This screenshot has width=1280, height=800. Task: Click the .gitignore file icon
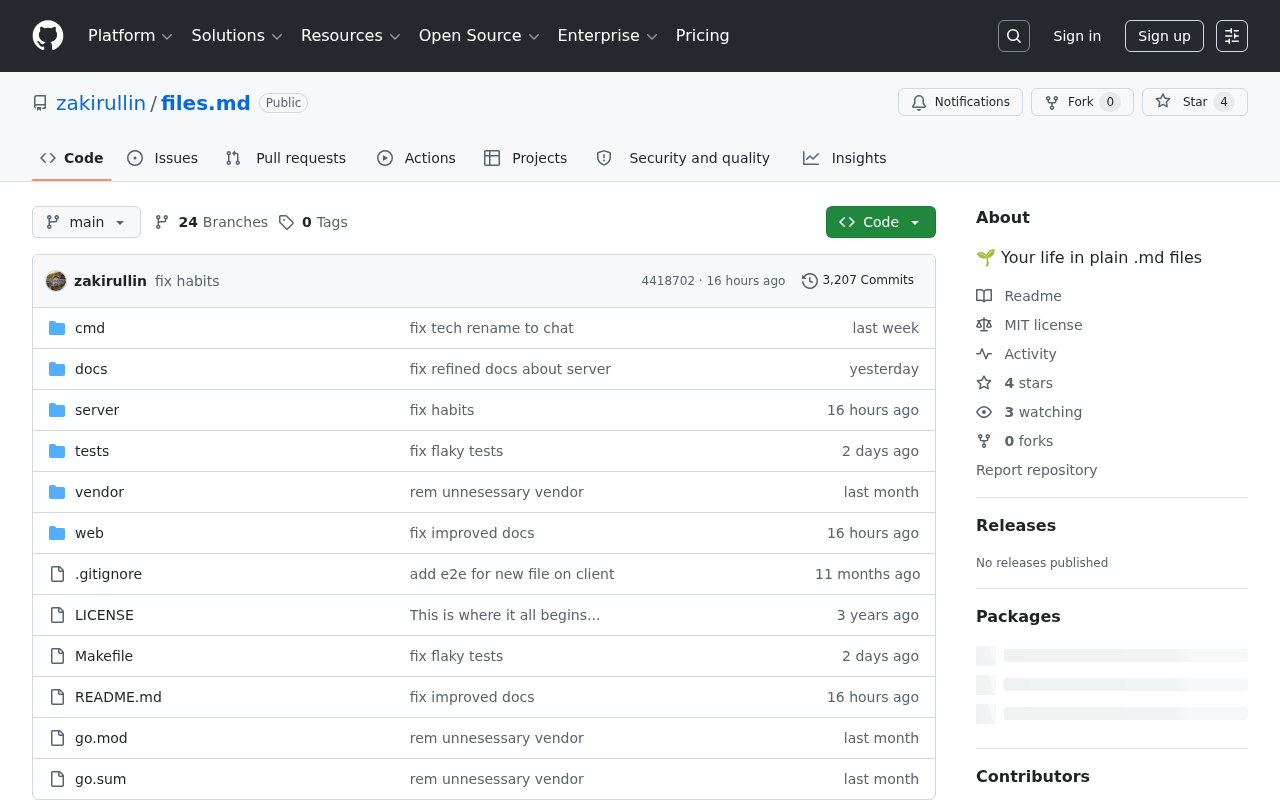pos(57,574)
